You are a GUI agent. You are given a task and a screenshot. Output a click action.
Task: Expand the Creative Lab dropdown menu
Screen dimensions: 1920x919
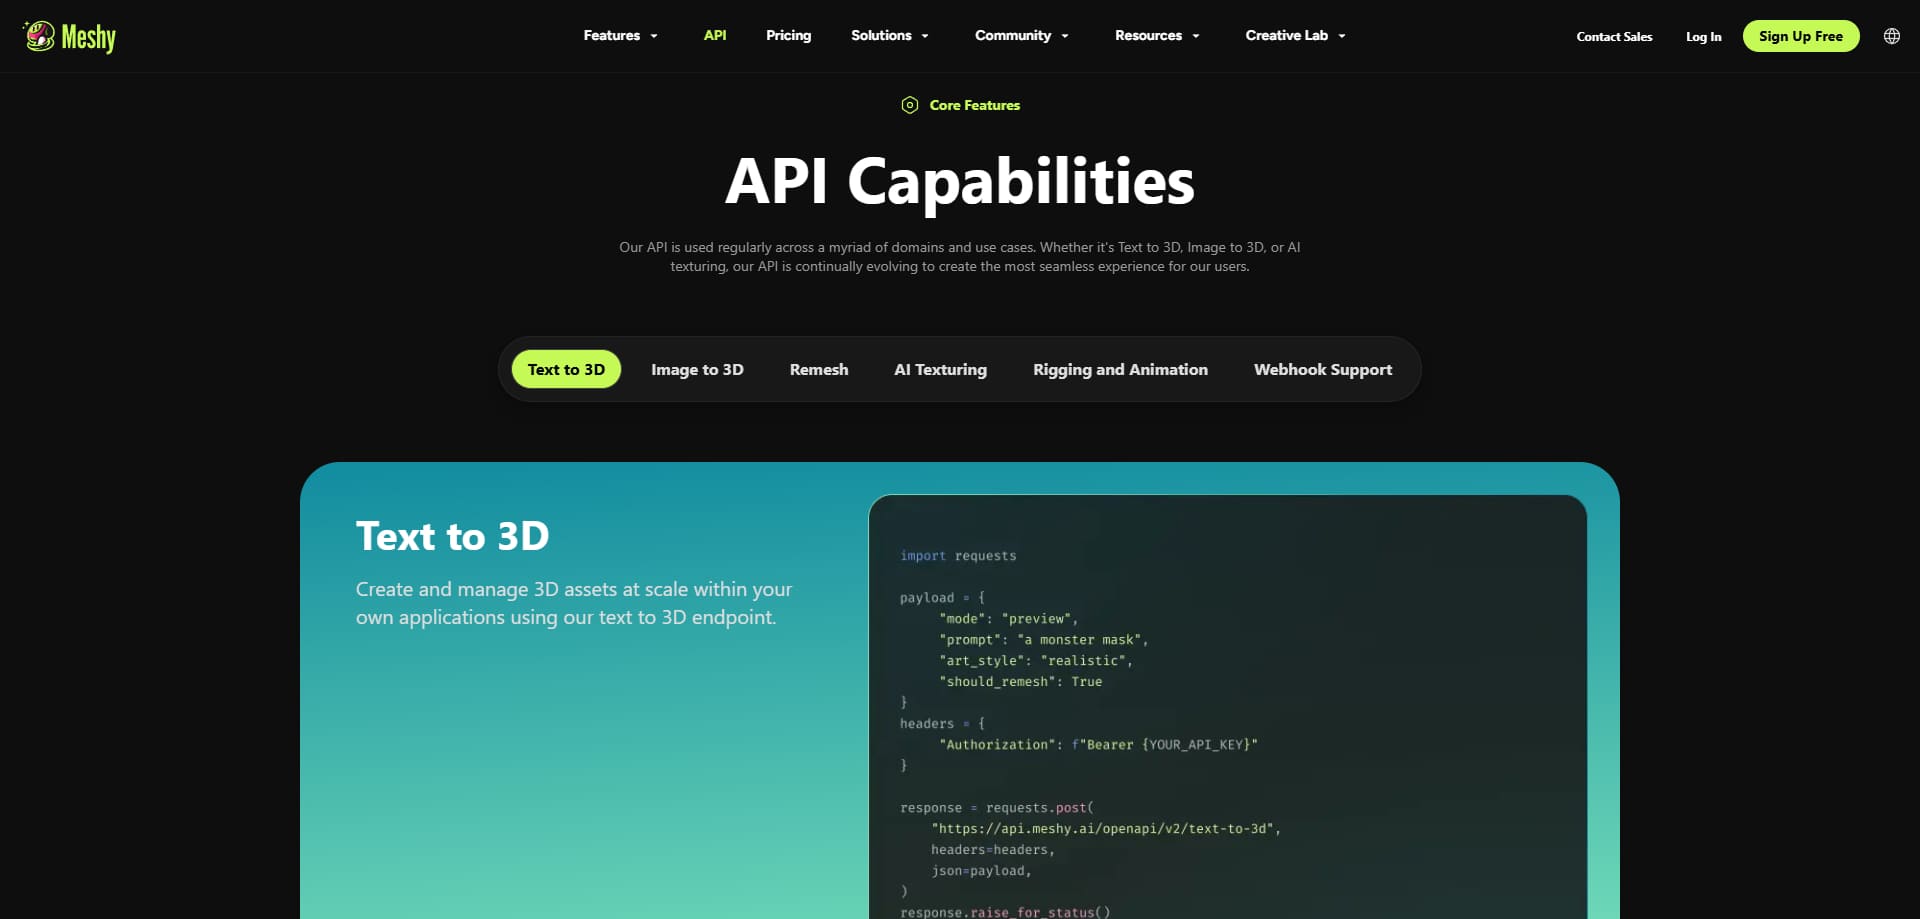pyautogui.click(x=1296, y=36)
